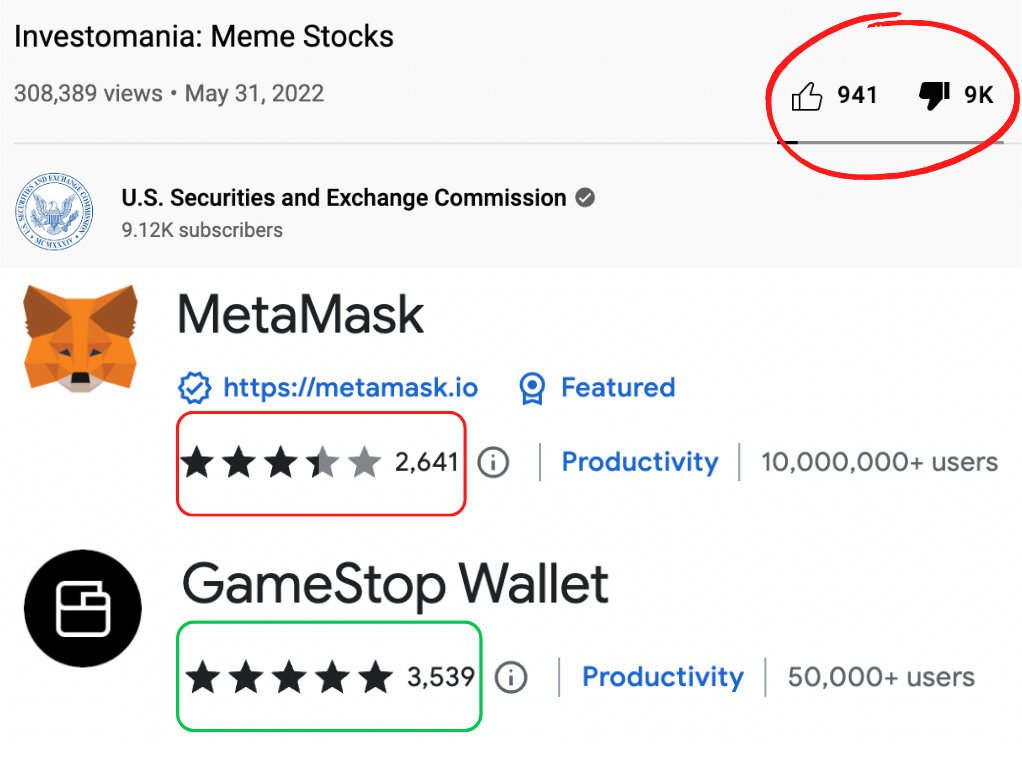1022x770 pixels.
Task: Click the MetaMask fox logo
Action: click(x=81, y=338)
